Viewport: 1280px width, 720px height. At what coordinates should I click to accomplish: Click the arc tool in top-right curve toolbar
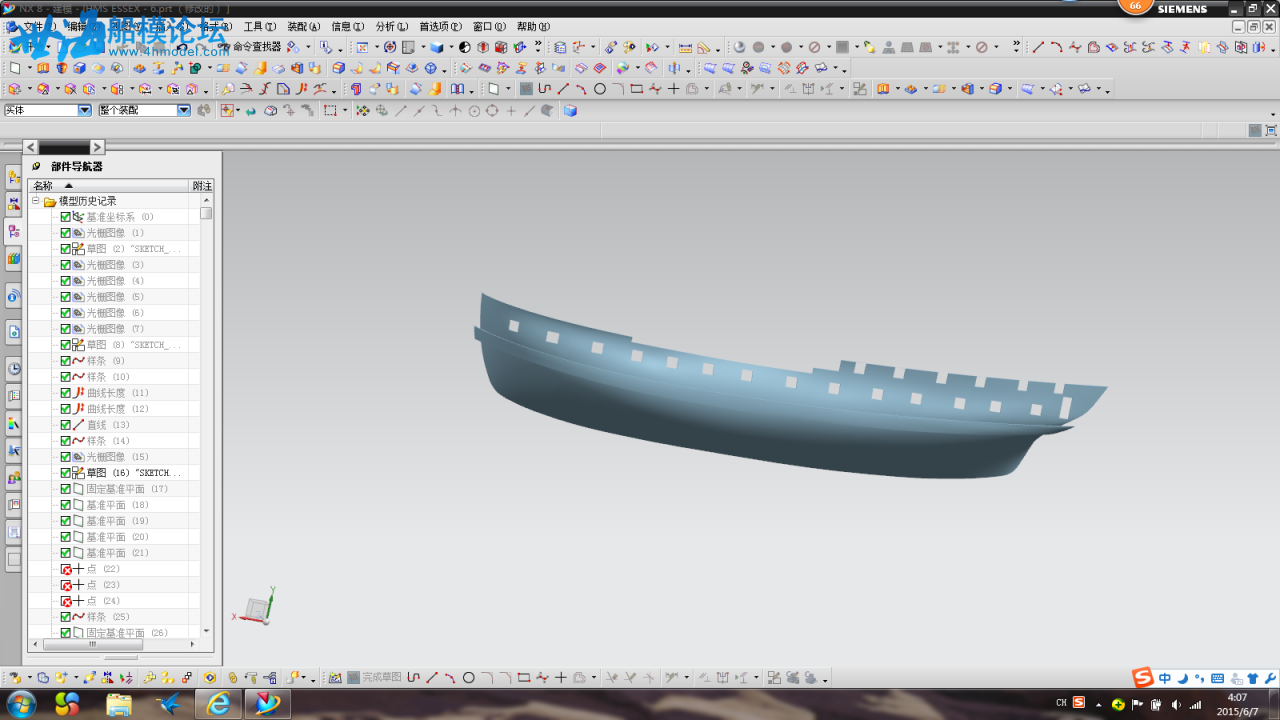(1056, 47)
